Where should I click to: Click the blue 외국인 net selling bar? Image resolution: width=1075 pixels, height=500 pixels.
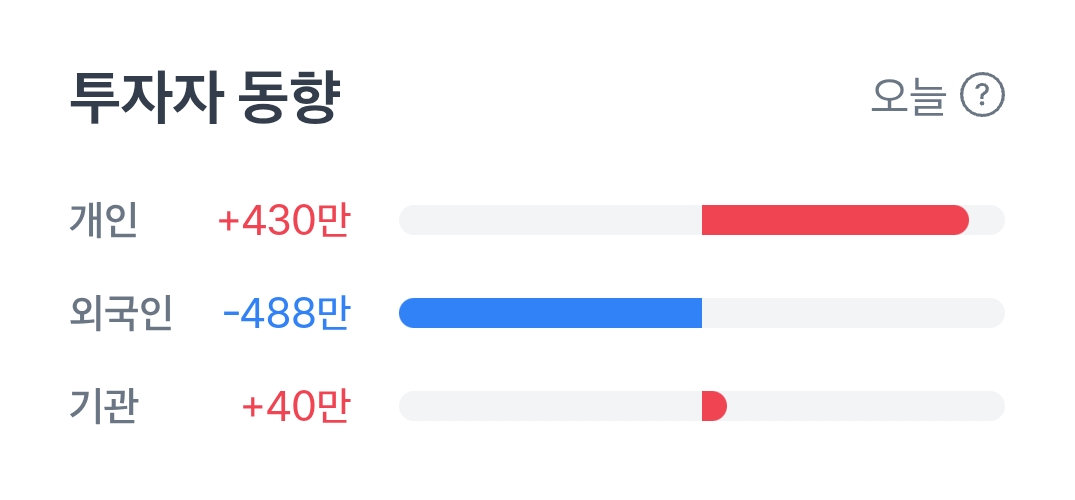pyautogui.click(x=551, y=313)
